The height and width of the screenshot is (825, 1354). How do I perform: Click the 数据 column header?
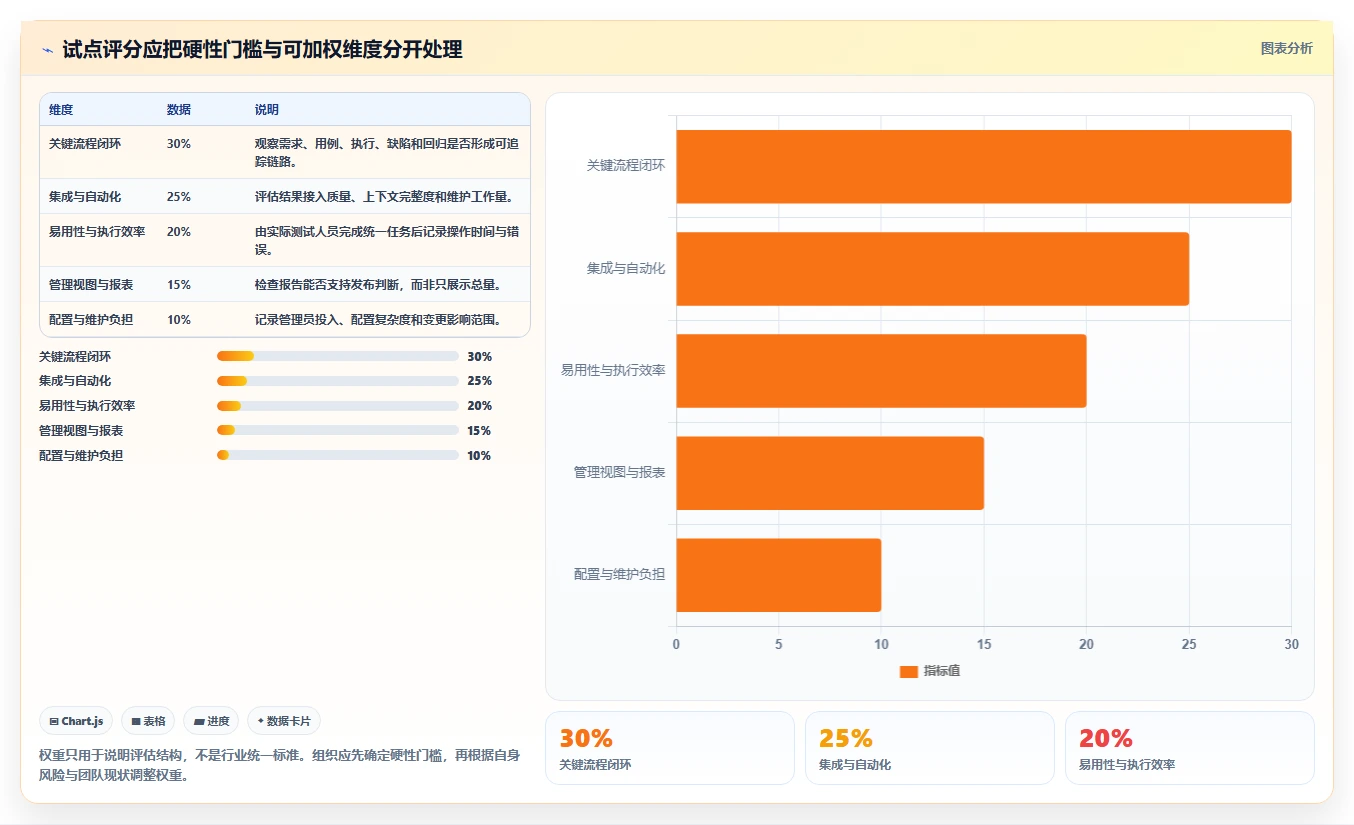(x=179, y=110)
